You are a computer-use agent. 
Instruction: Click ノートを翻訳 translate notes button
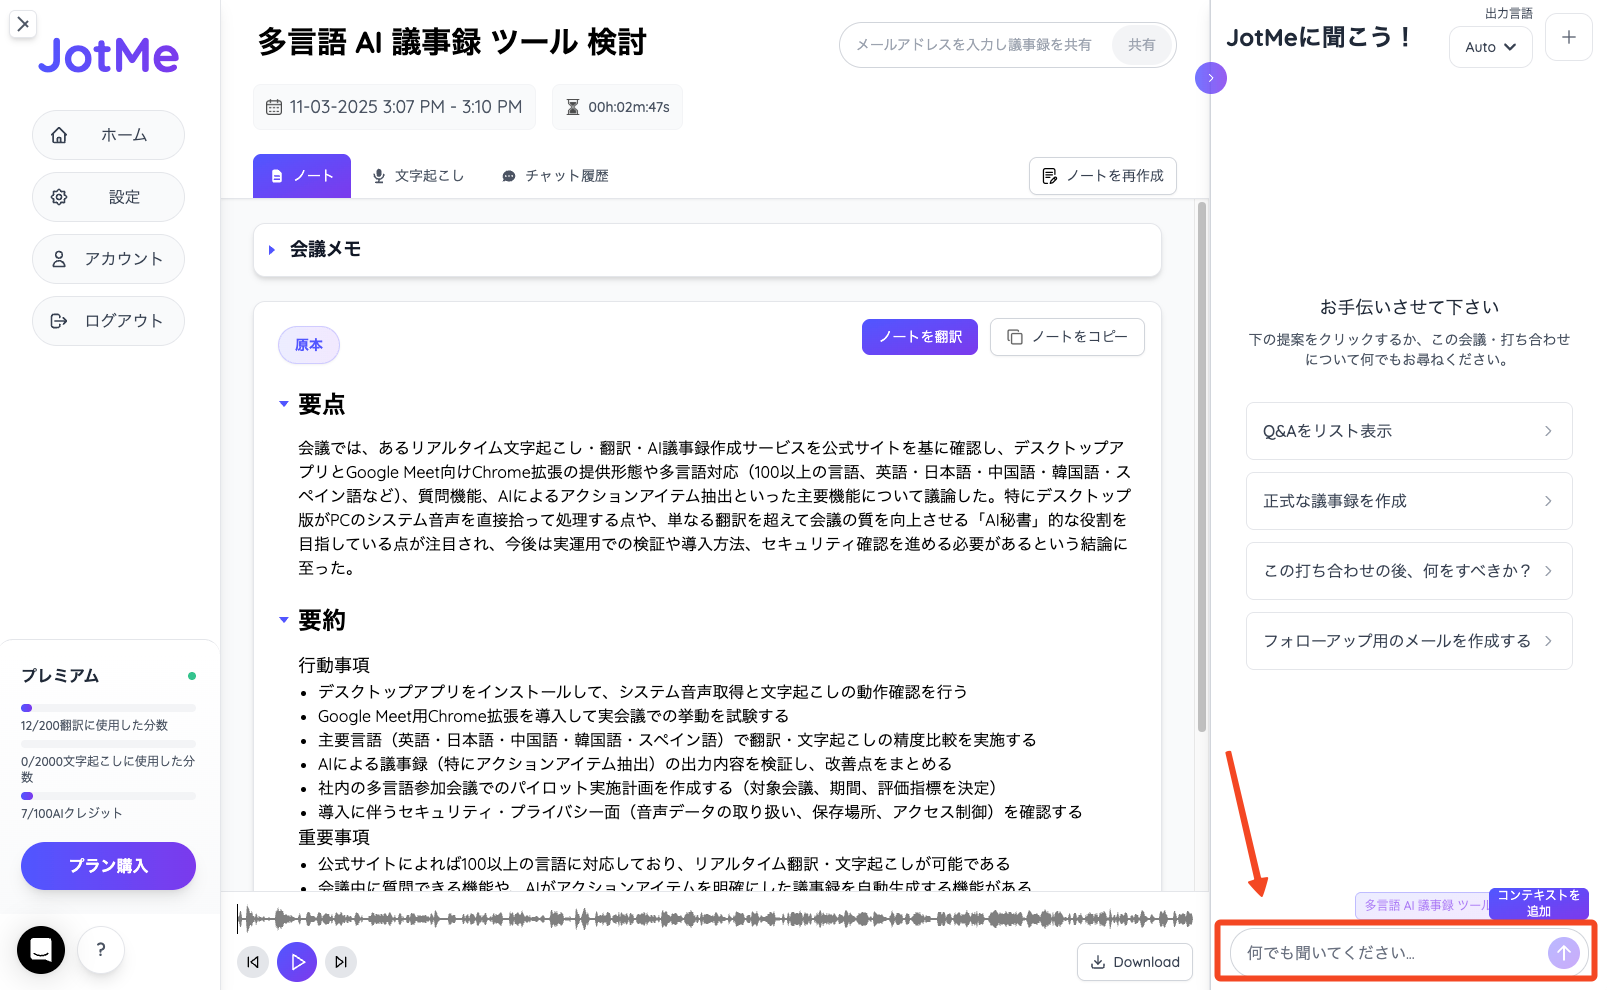pyautogui.click(x=920, y=337)
